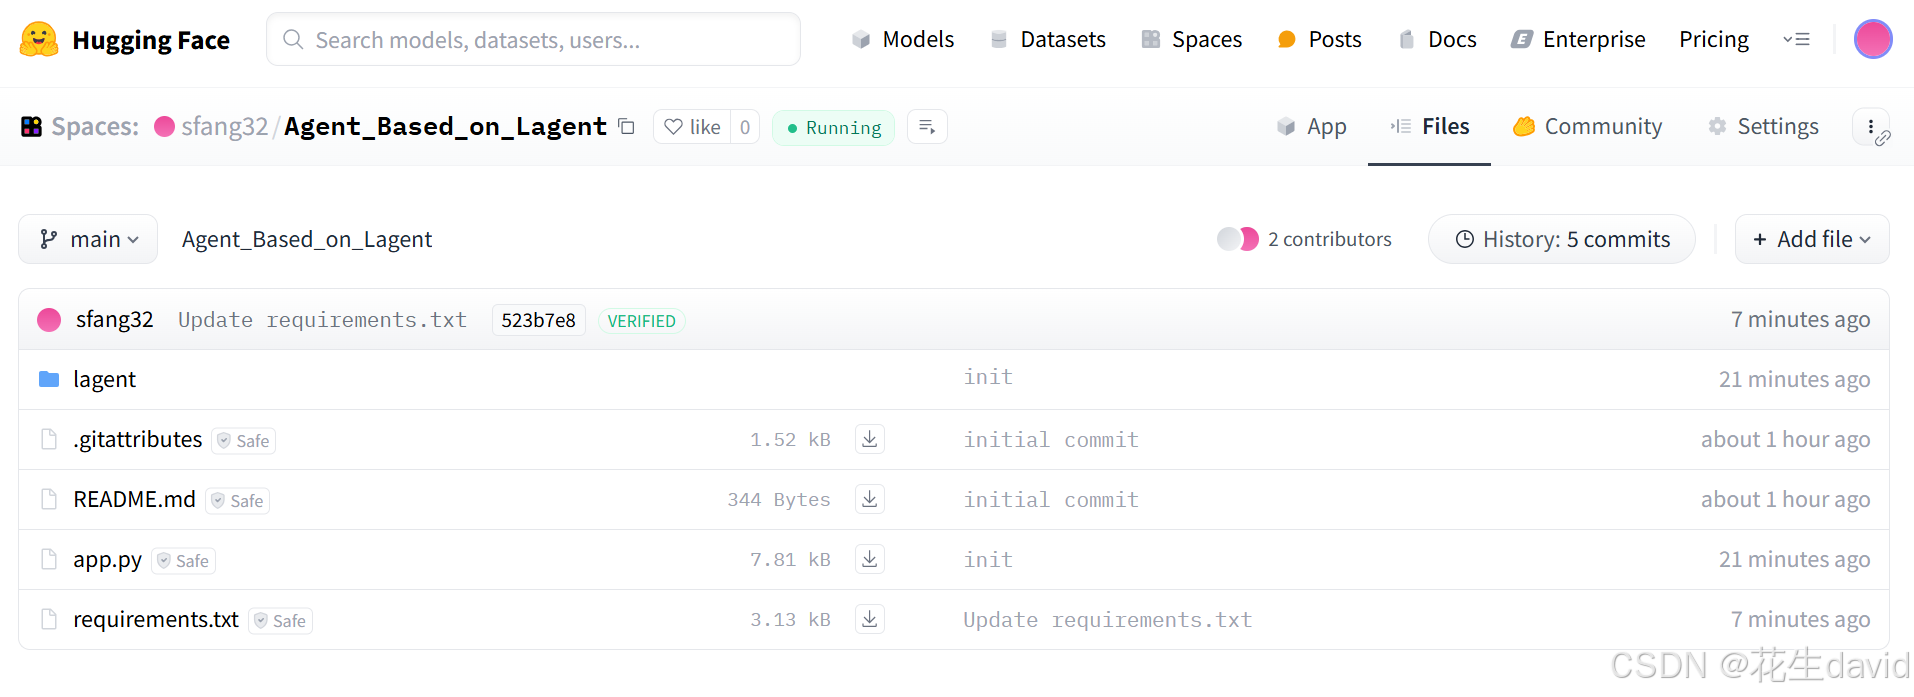Viewport: 1914px width, 697px height.
Task: Open initial commit message for .gitattributes
Action: 1051,440
